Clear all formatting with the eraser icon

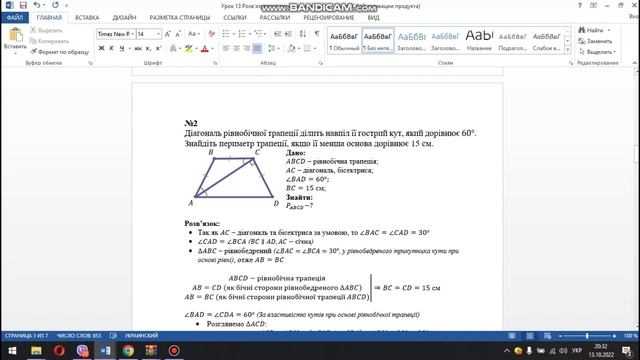tap(211, 34)
